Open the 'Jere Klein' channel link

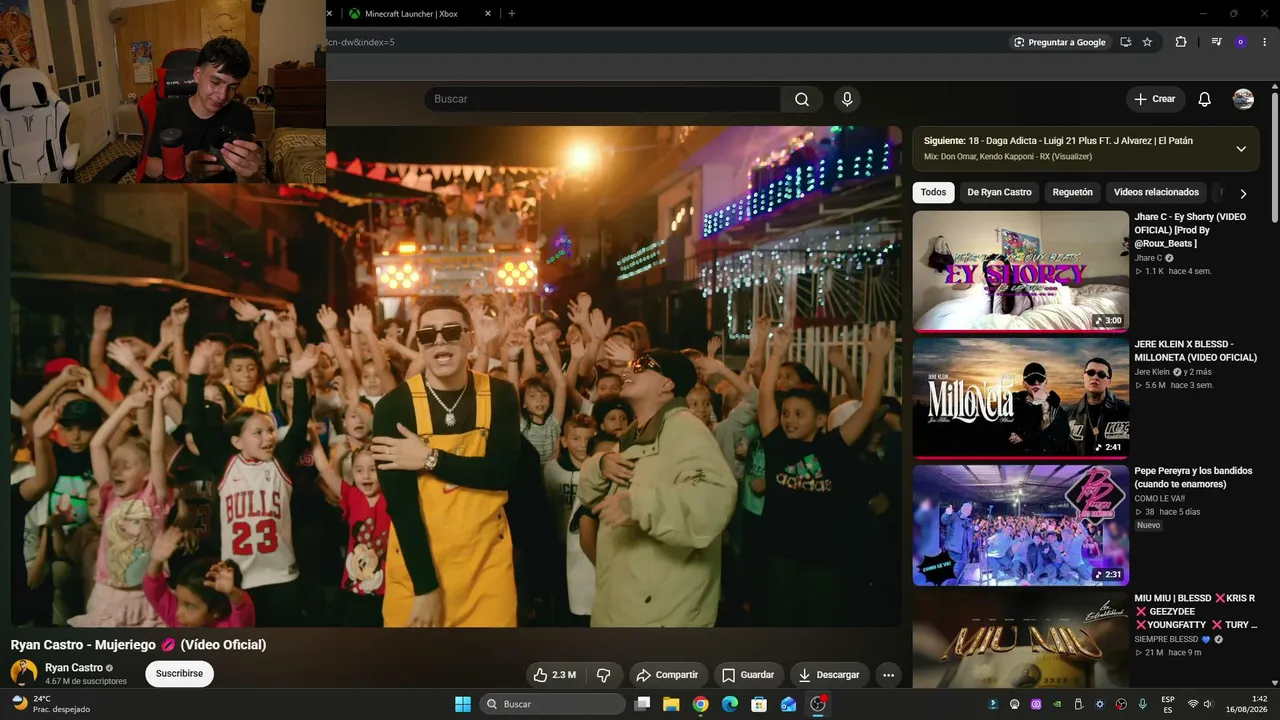point(1152,372)
